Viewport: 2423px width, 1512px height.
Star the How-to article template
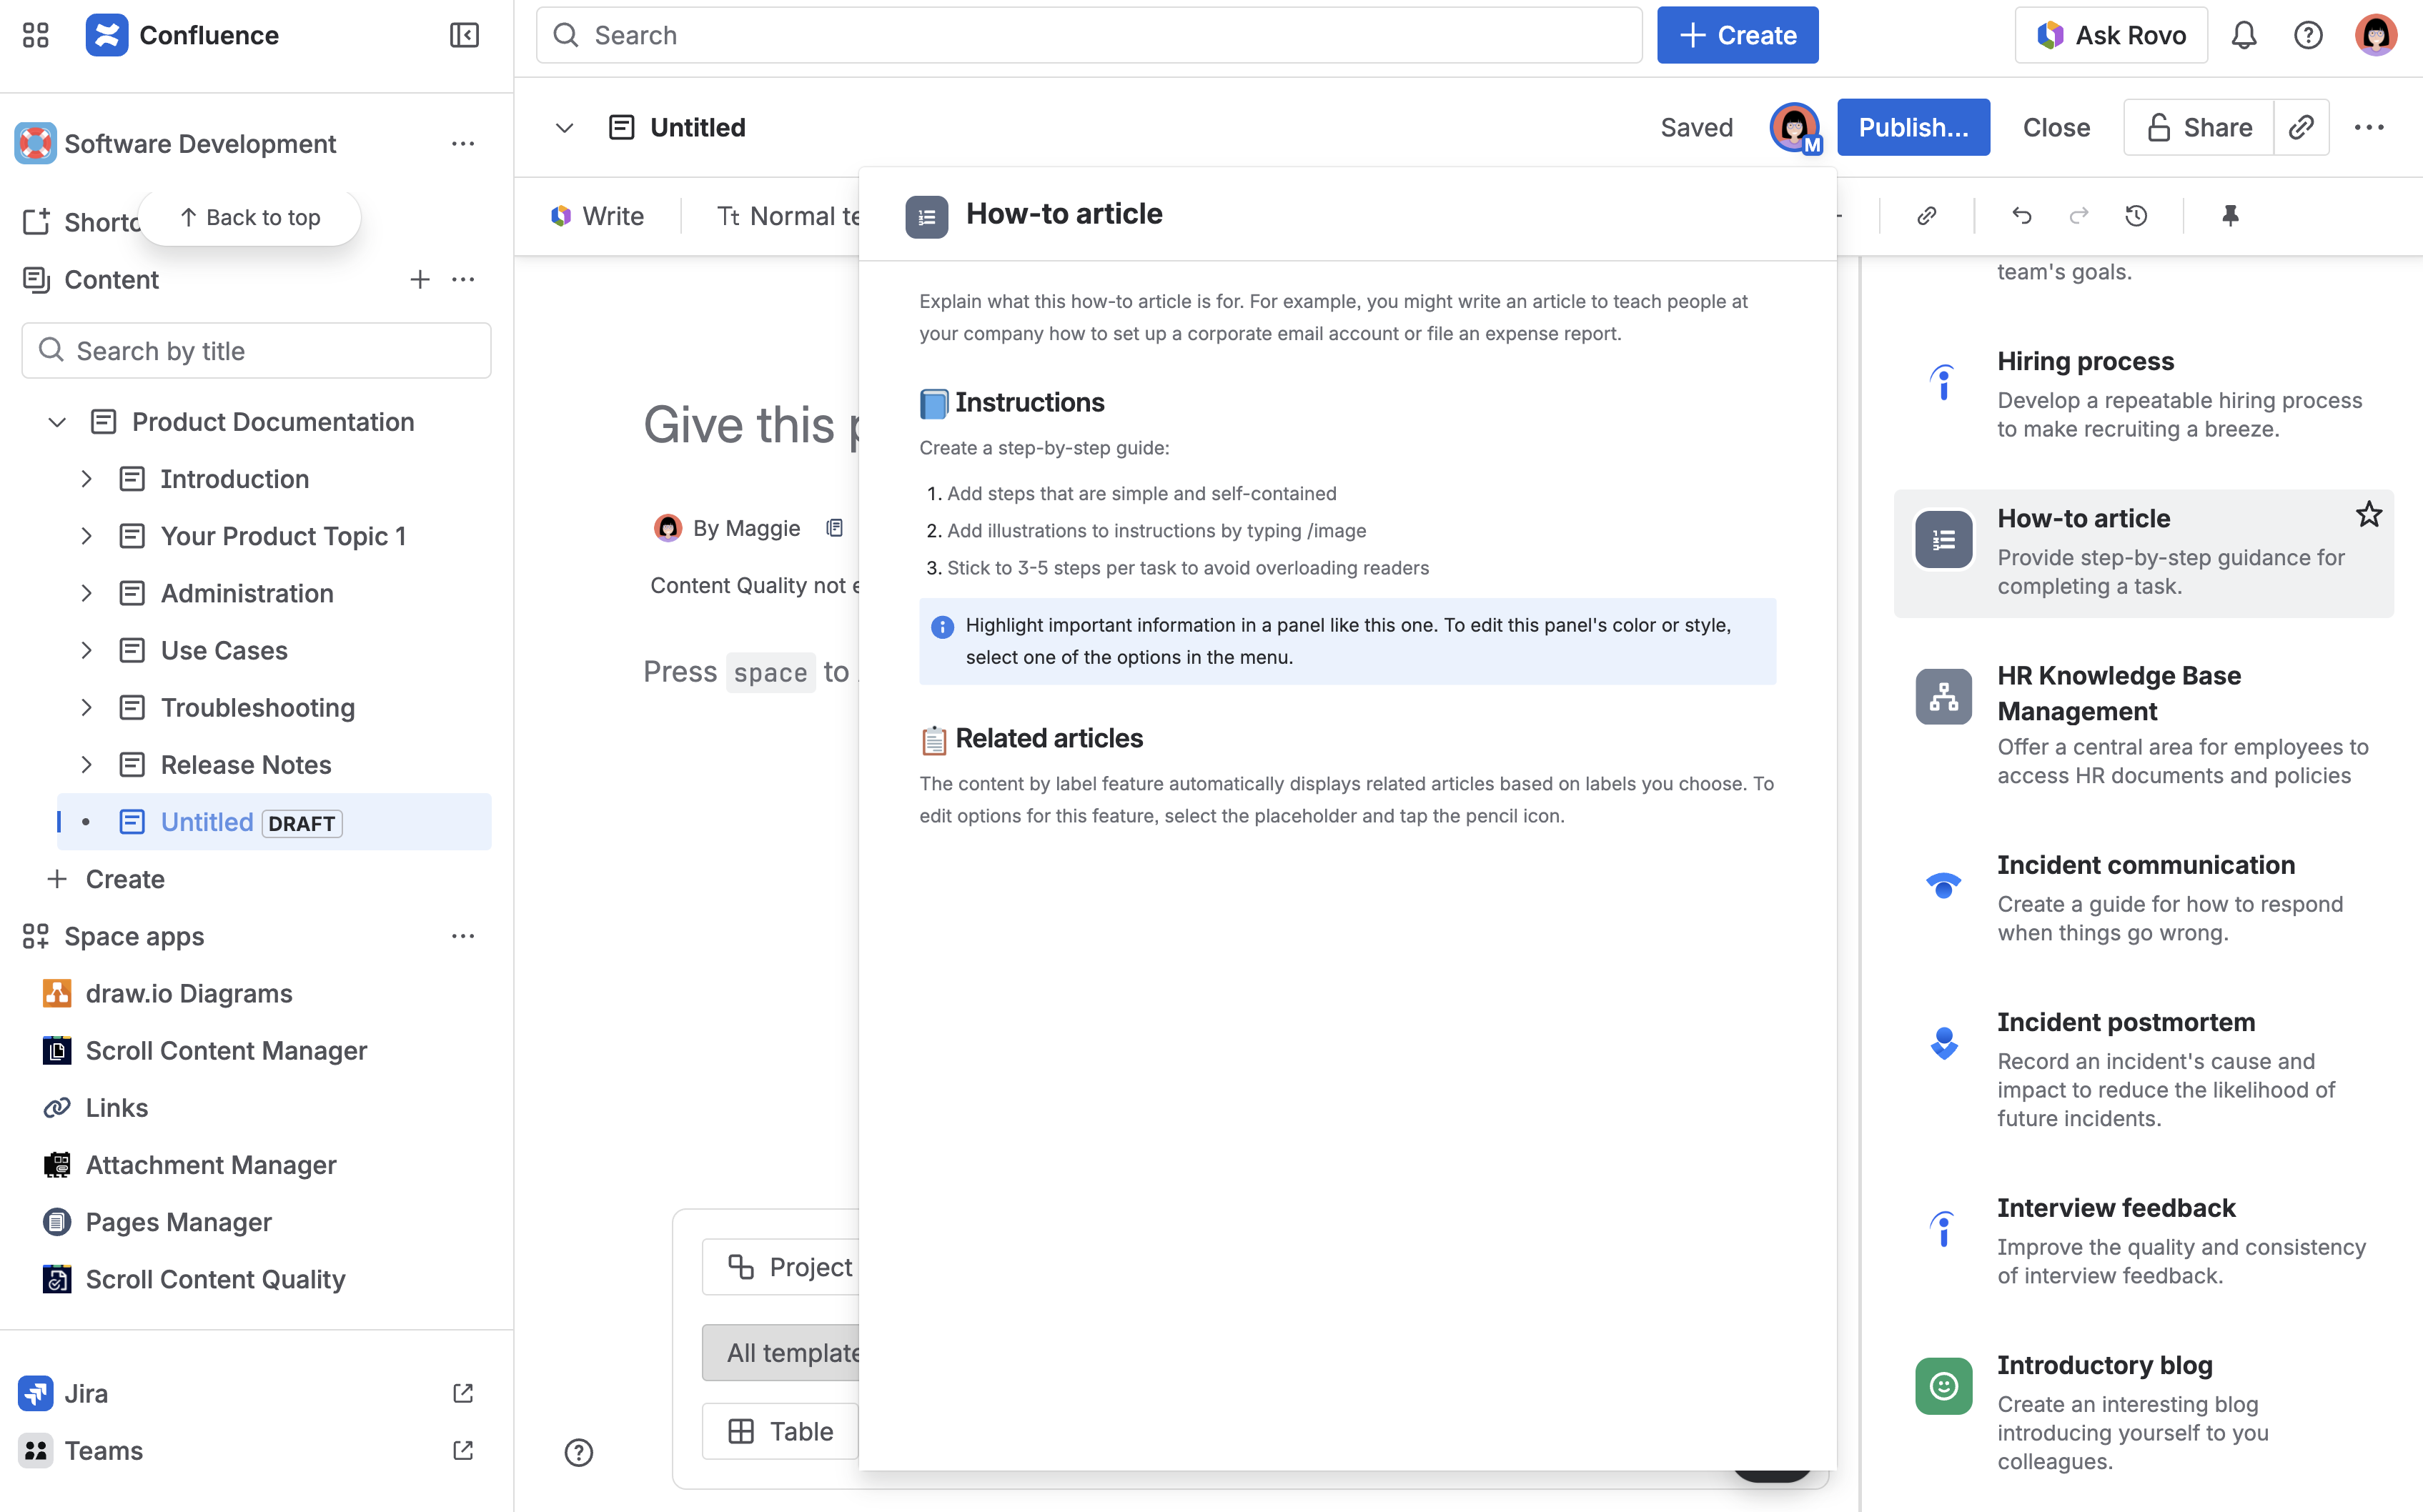click(2368, 514)
